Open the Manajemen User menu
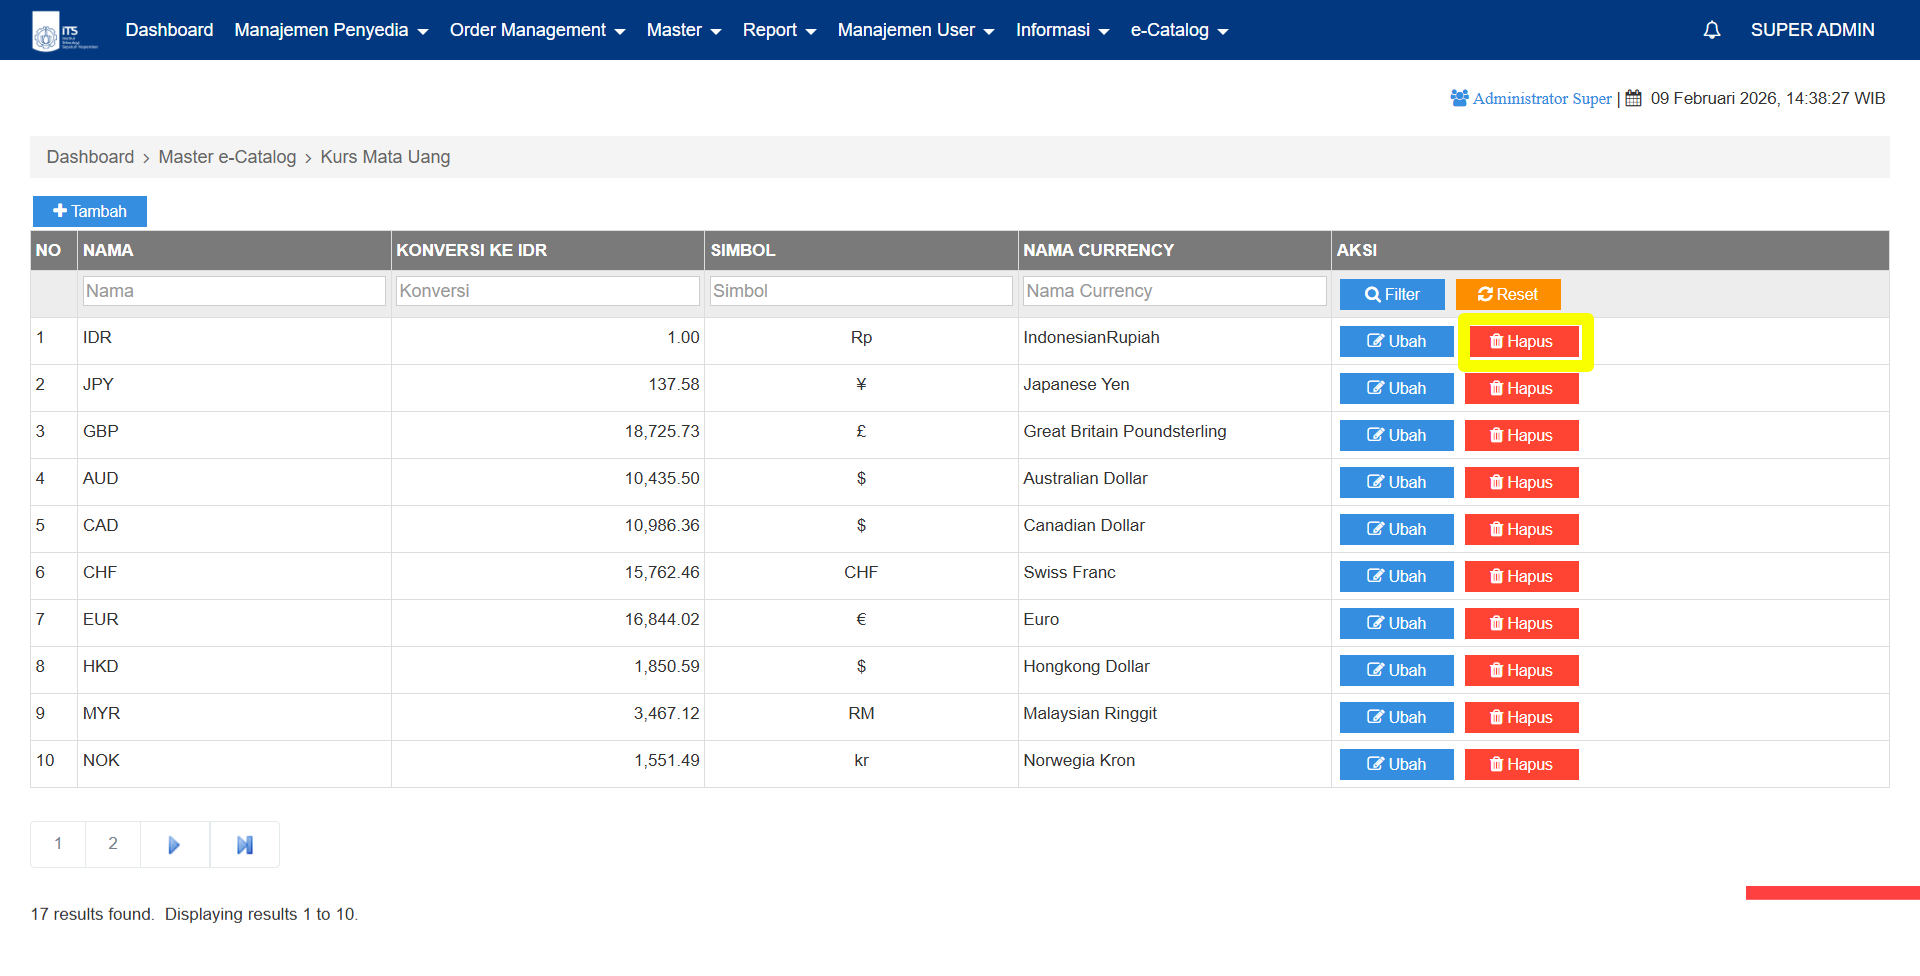 (x=915, y=30)
